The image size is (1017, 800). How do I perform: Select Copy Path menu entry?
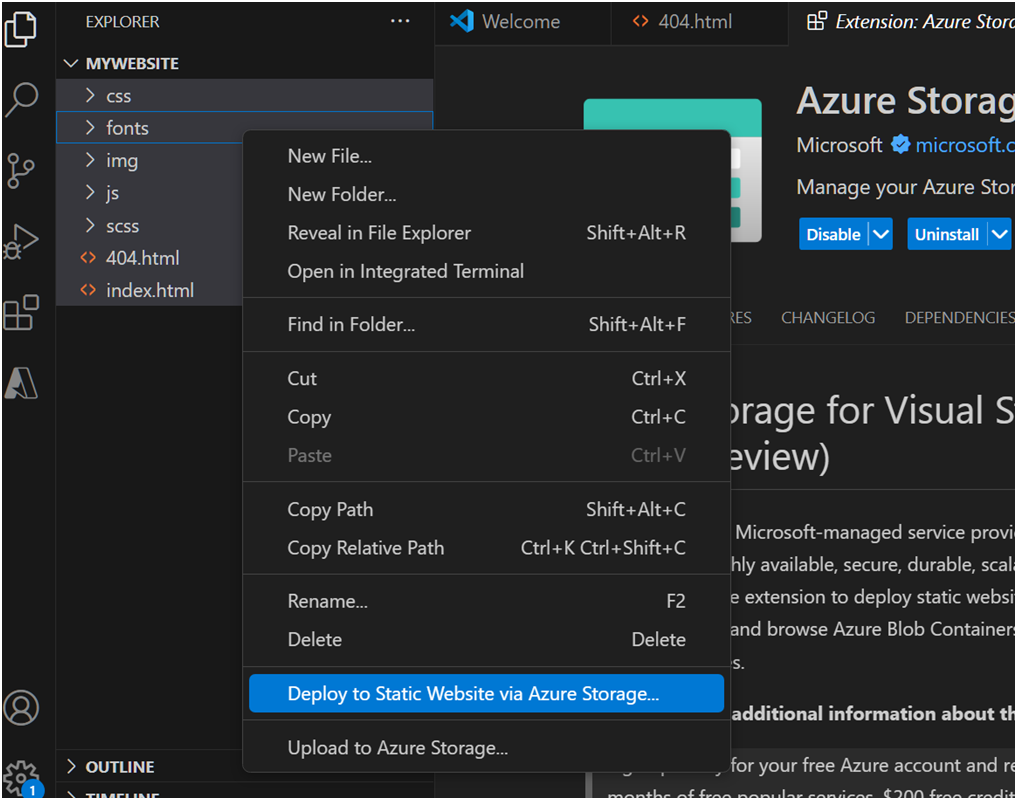pos(486,510)
